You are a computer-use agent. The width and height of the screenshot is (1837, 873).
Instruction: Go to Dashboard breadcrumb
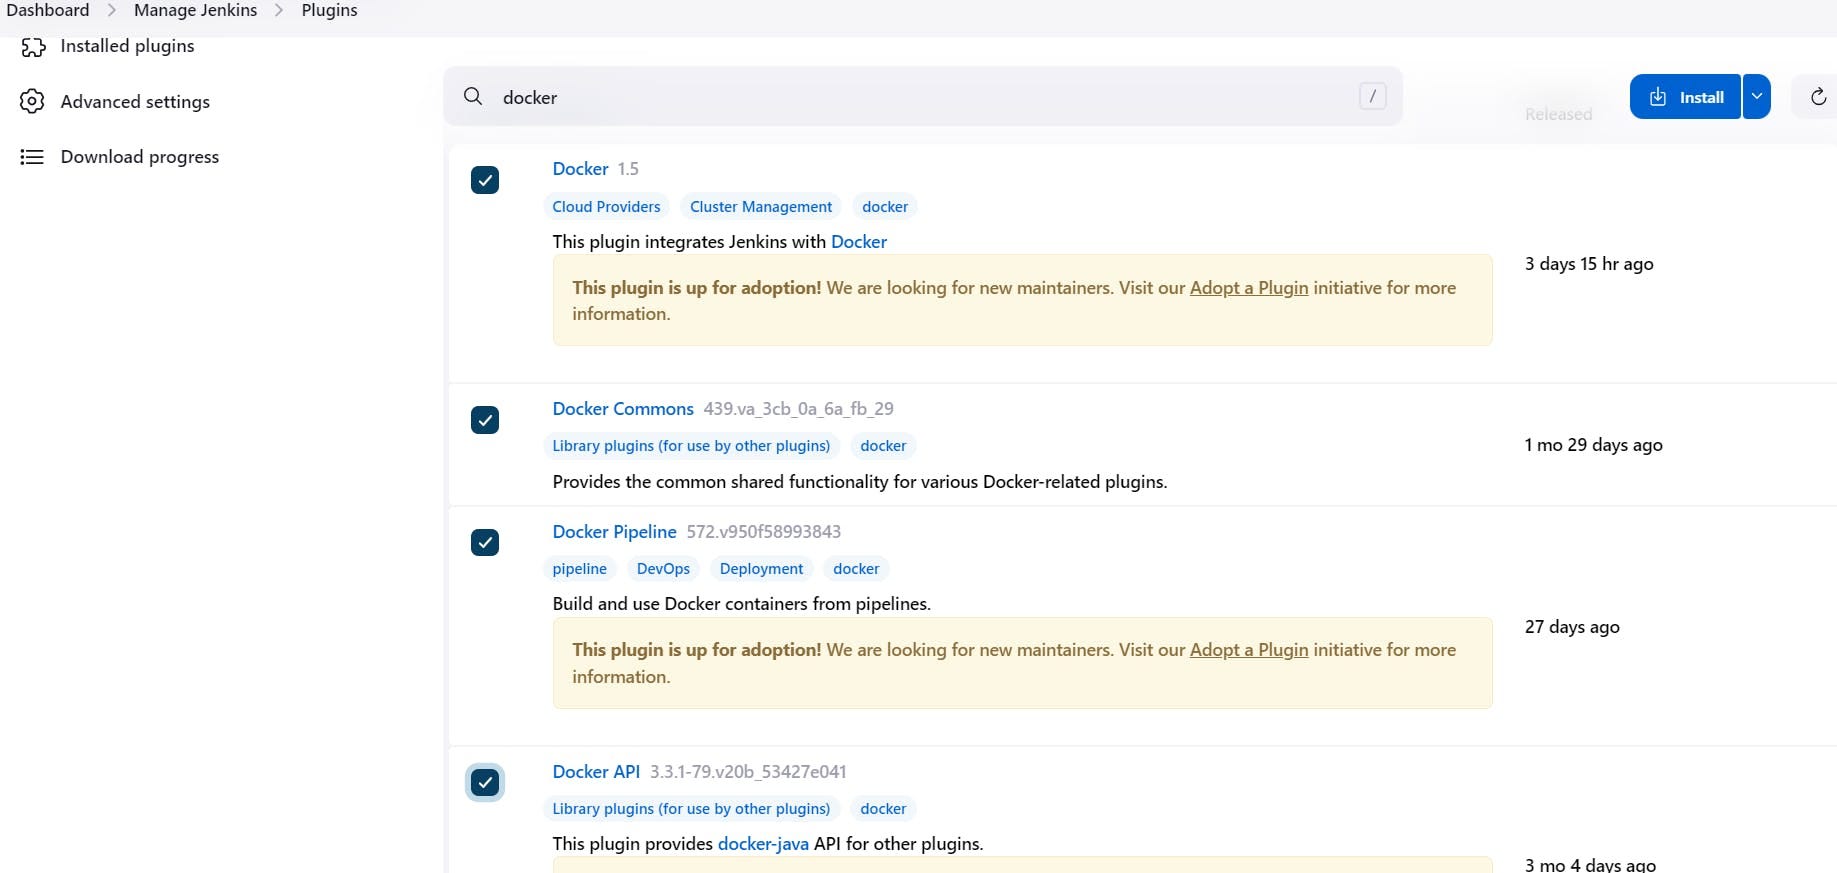(x=48, y=10)
